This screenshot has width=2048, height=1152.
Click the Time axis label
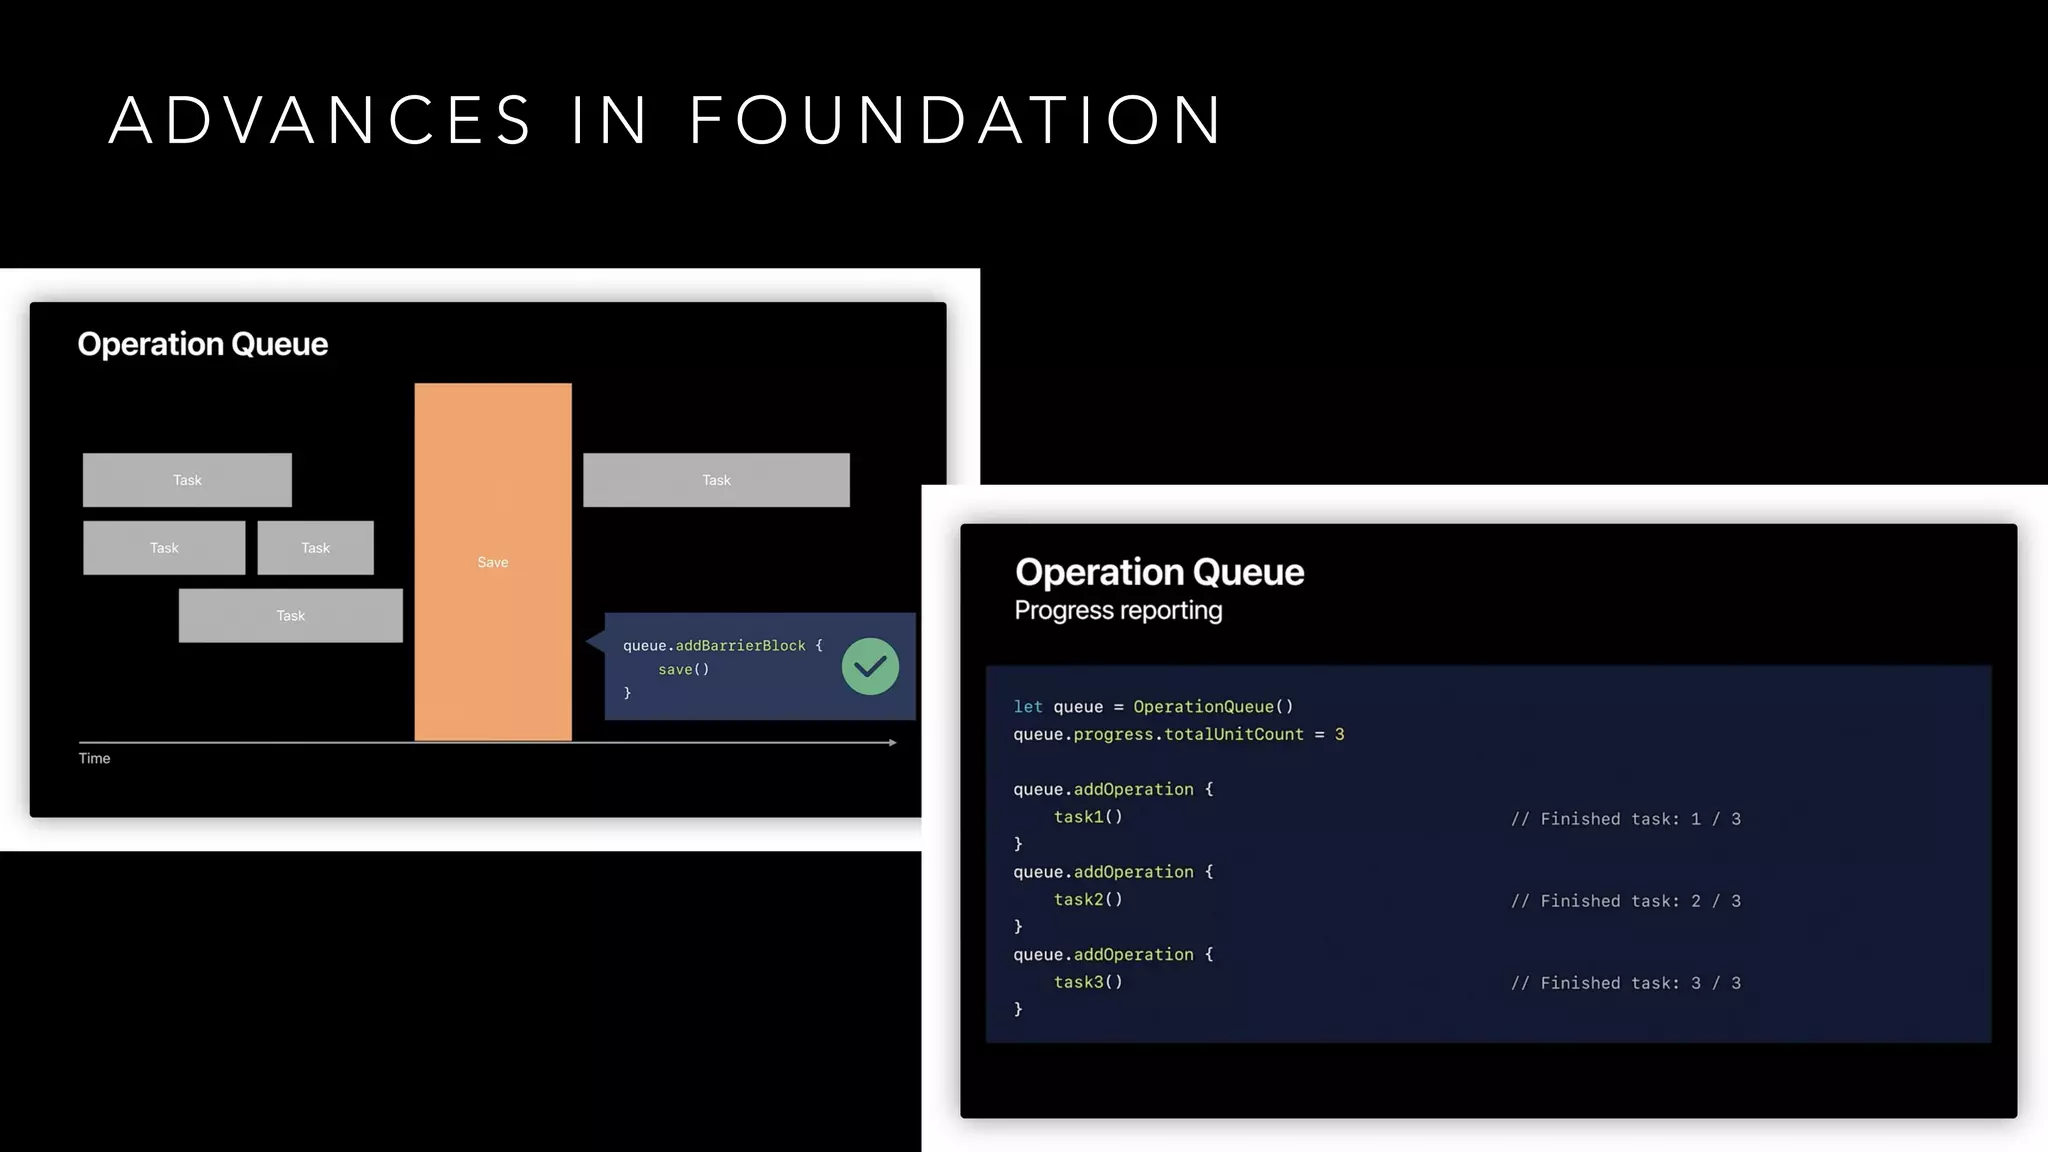(x=95, y=758)
